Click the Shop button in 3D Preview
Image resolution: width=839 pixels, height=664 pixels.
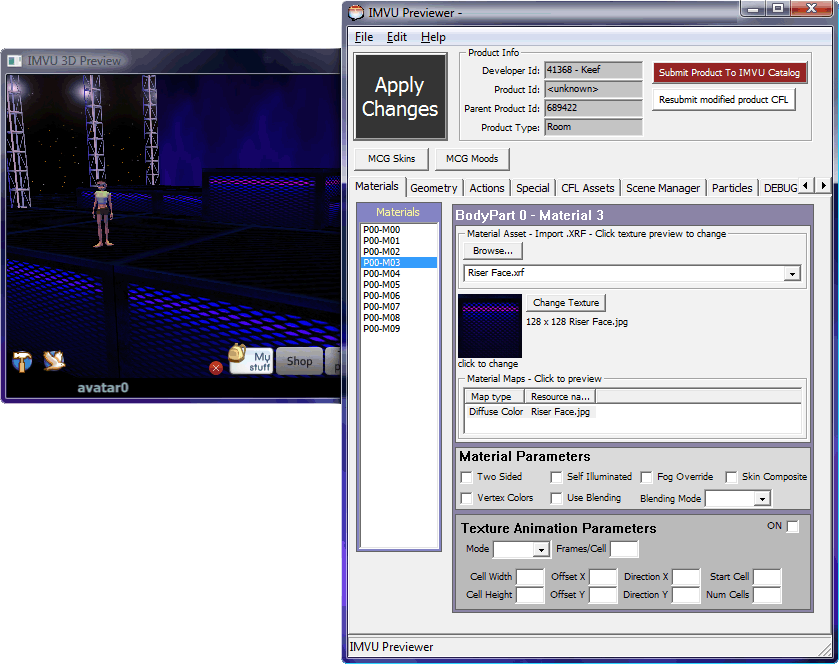coord(299,361)
